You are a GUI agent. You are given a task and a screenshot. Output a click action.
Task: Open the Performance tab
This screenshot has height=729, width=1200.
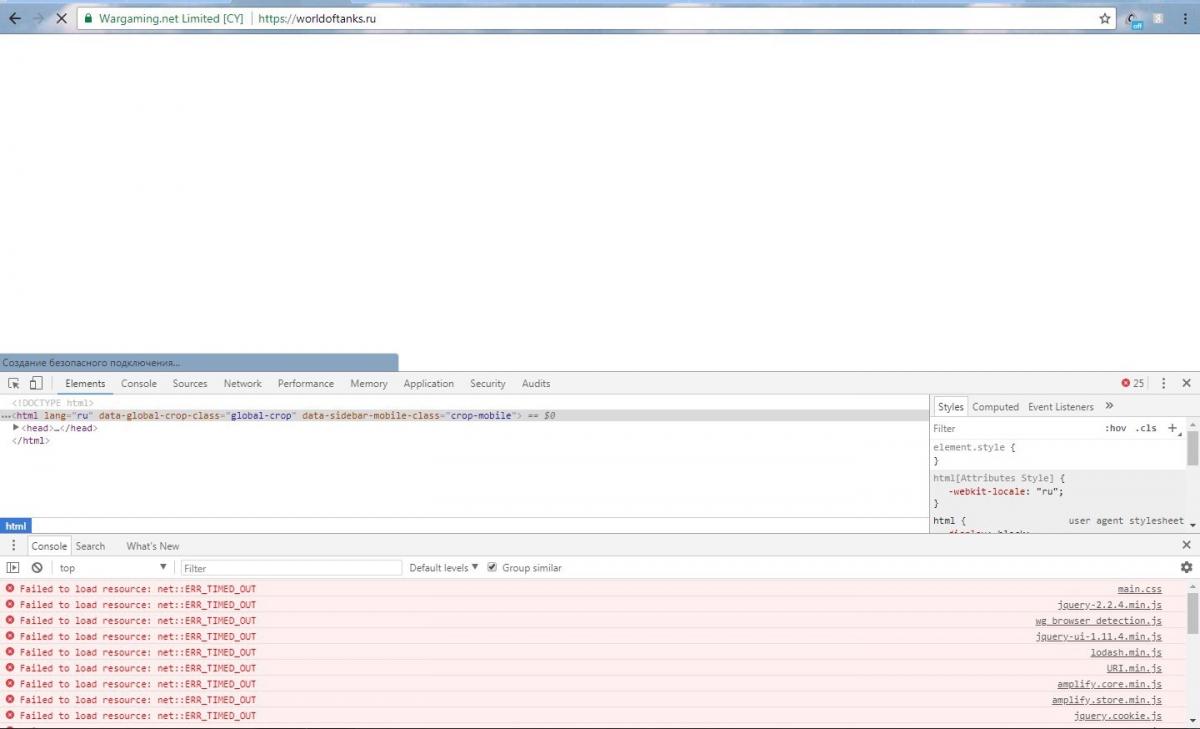306,383
